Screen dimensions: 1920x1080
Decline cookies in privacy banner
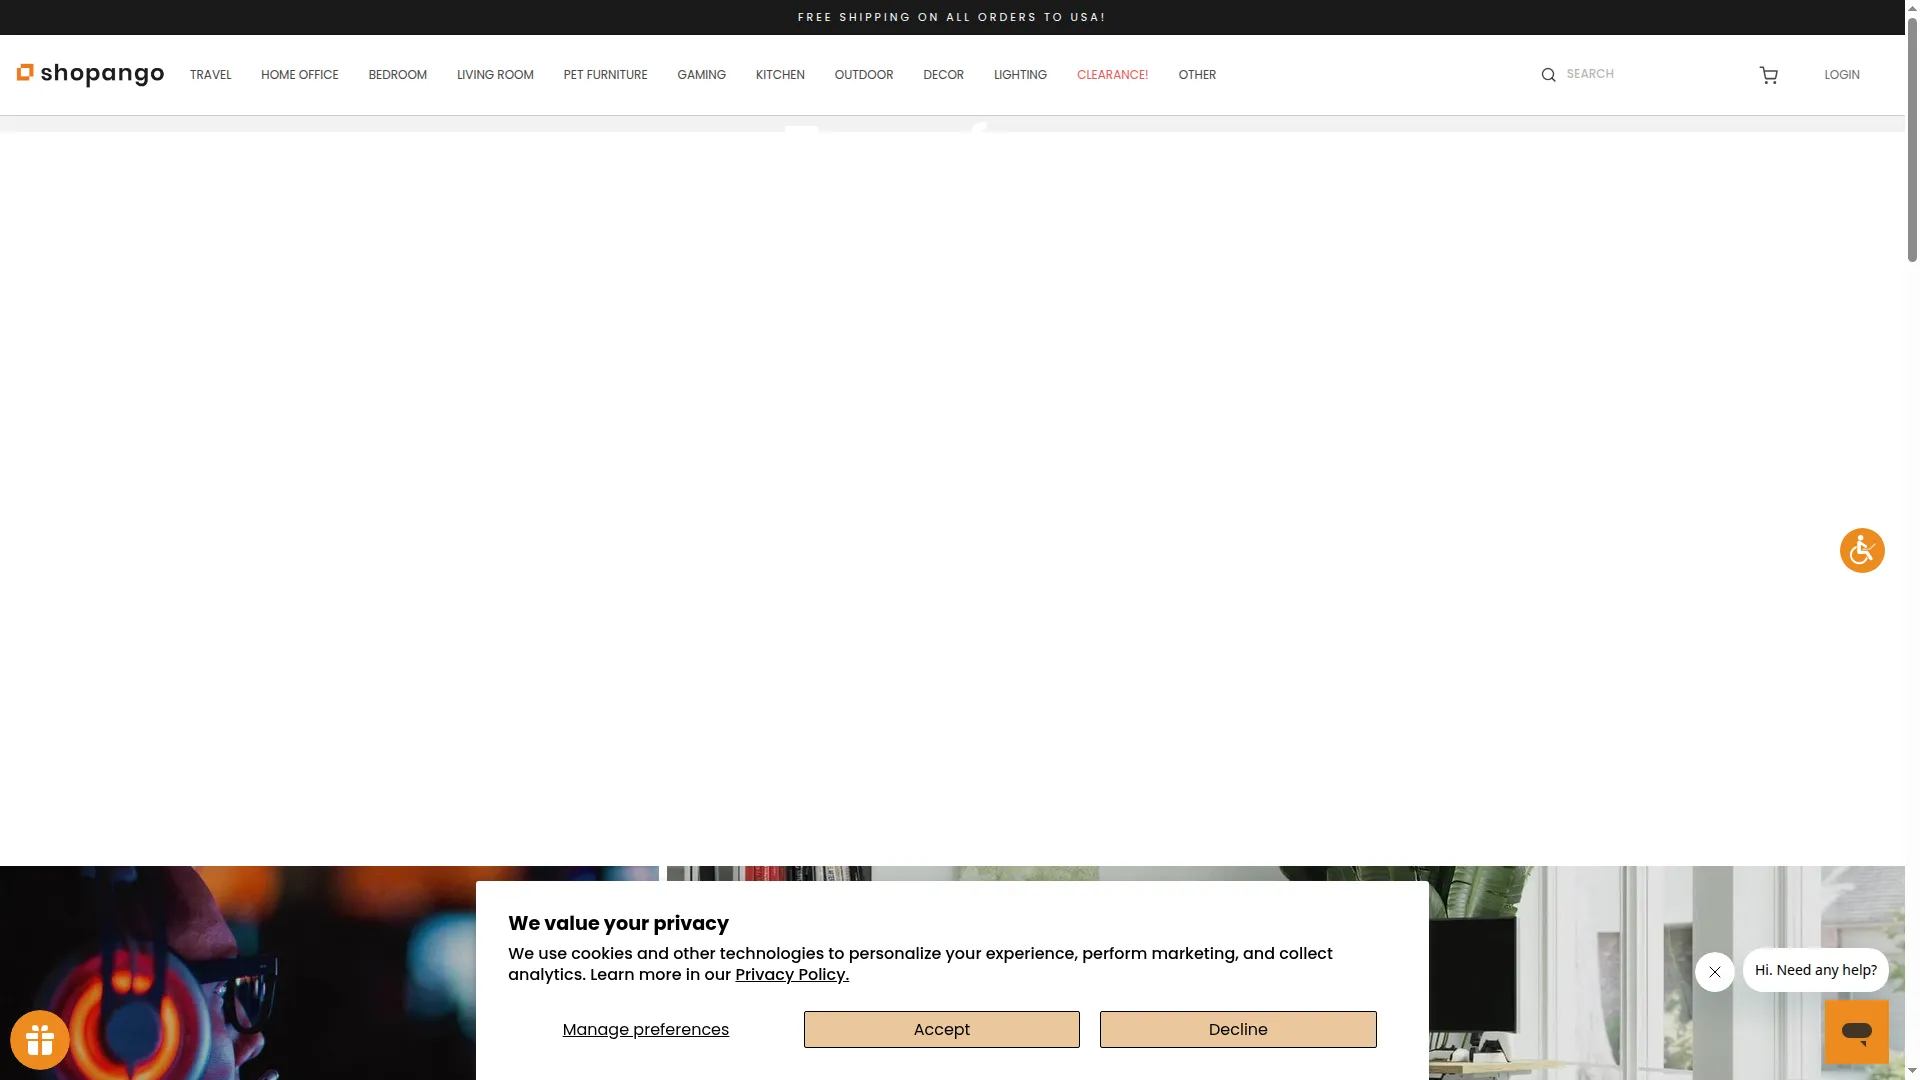(1238, 1029)
